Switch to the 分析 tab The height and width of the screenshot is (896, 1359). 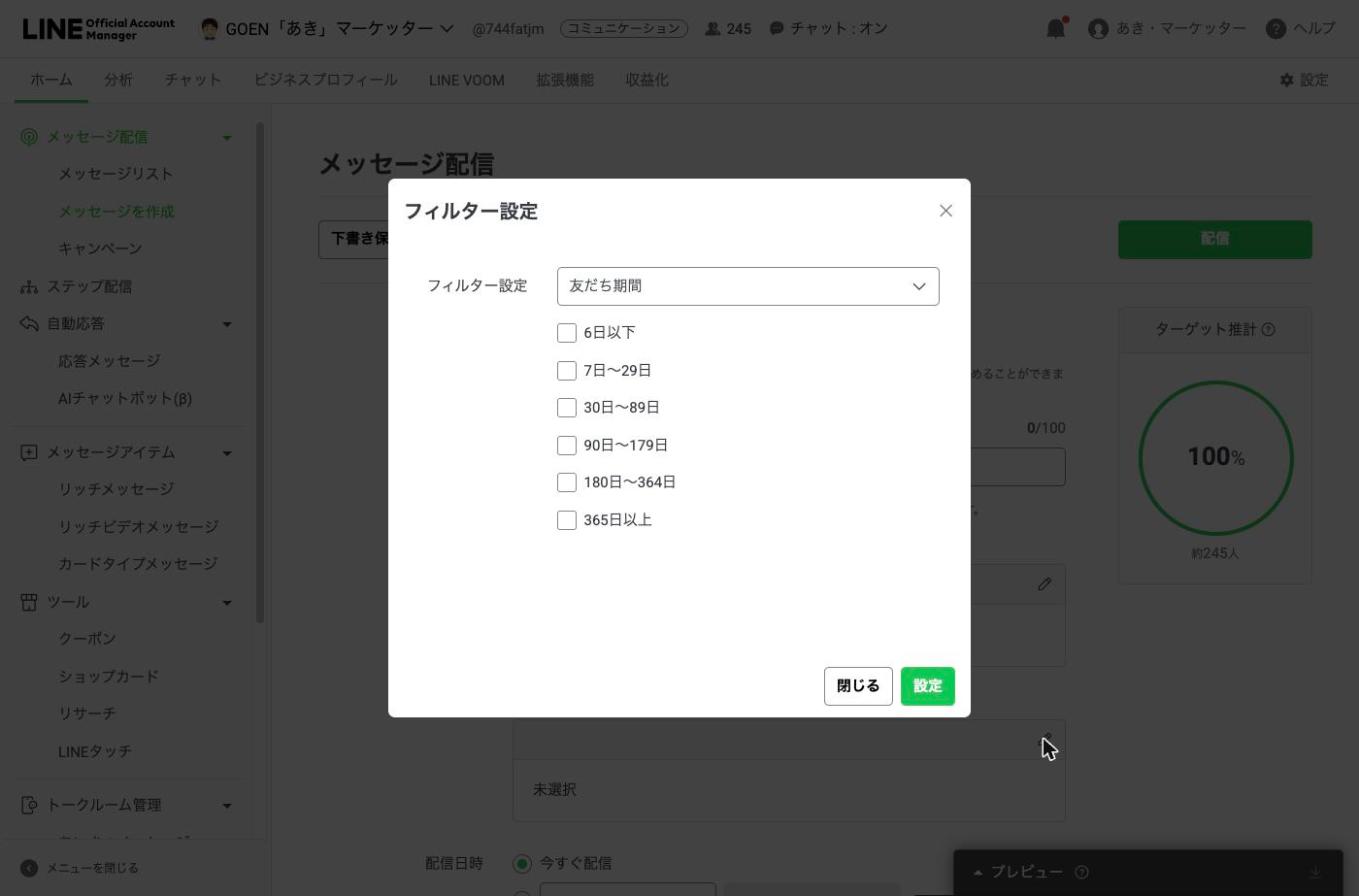(x=118, y=80)
